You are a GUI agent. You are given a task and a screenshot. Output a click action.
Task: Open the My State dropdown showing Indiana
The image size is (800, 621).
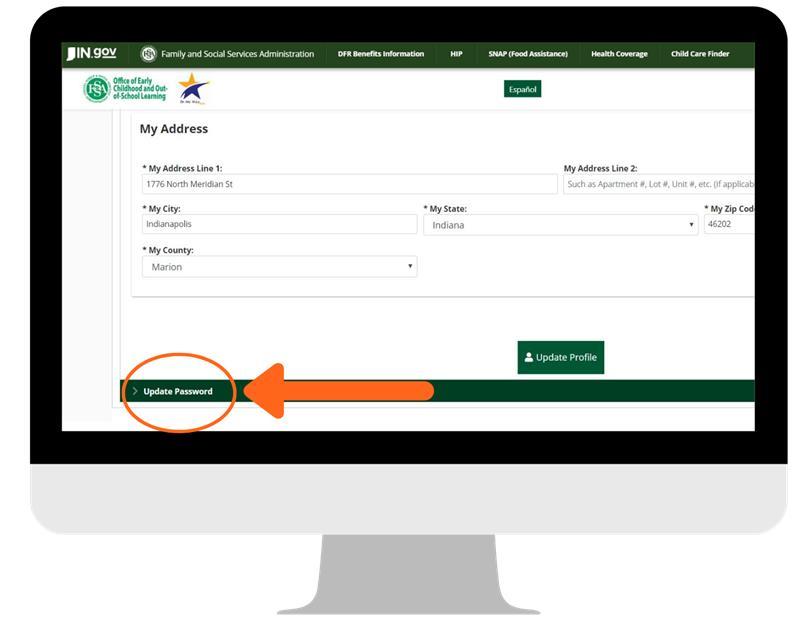[560, 225]
